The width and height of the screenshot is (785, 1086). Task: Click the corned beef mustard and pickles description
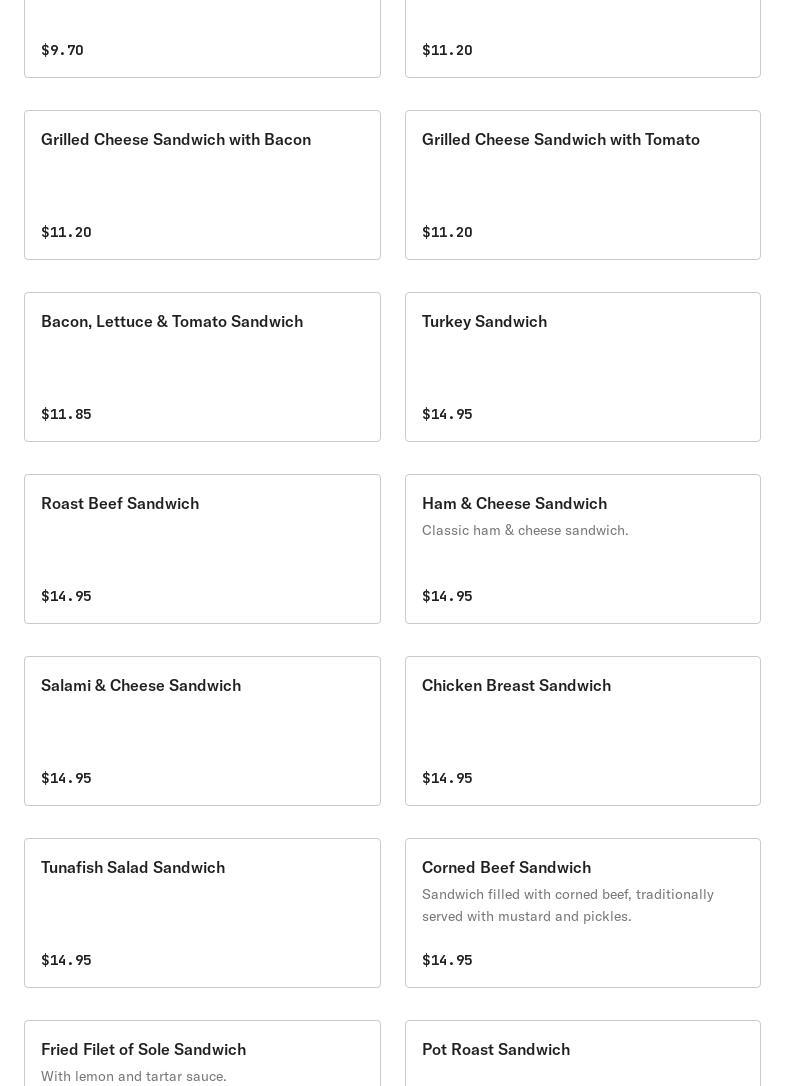click(567, 905)
